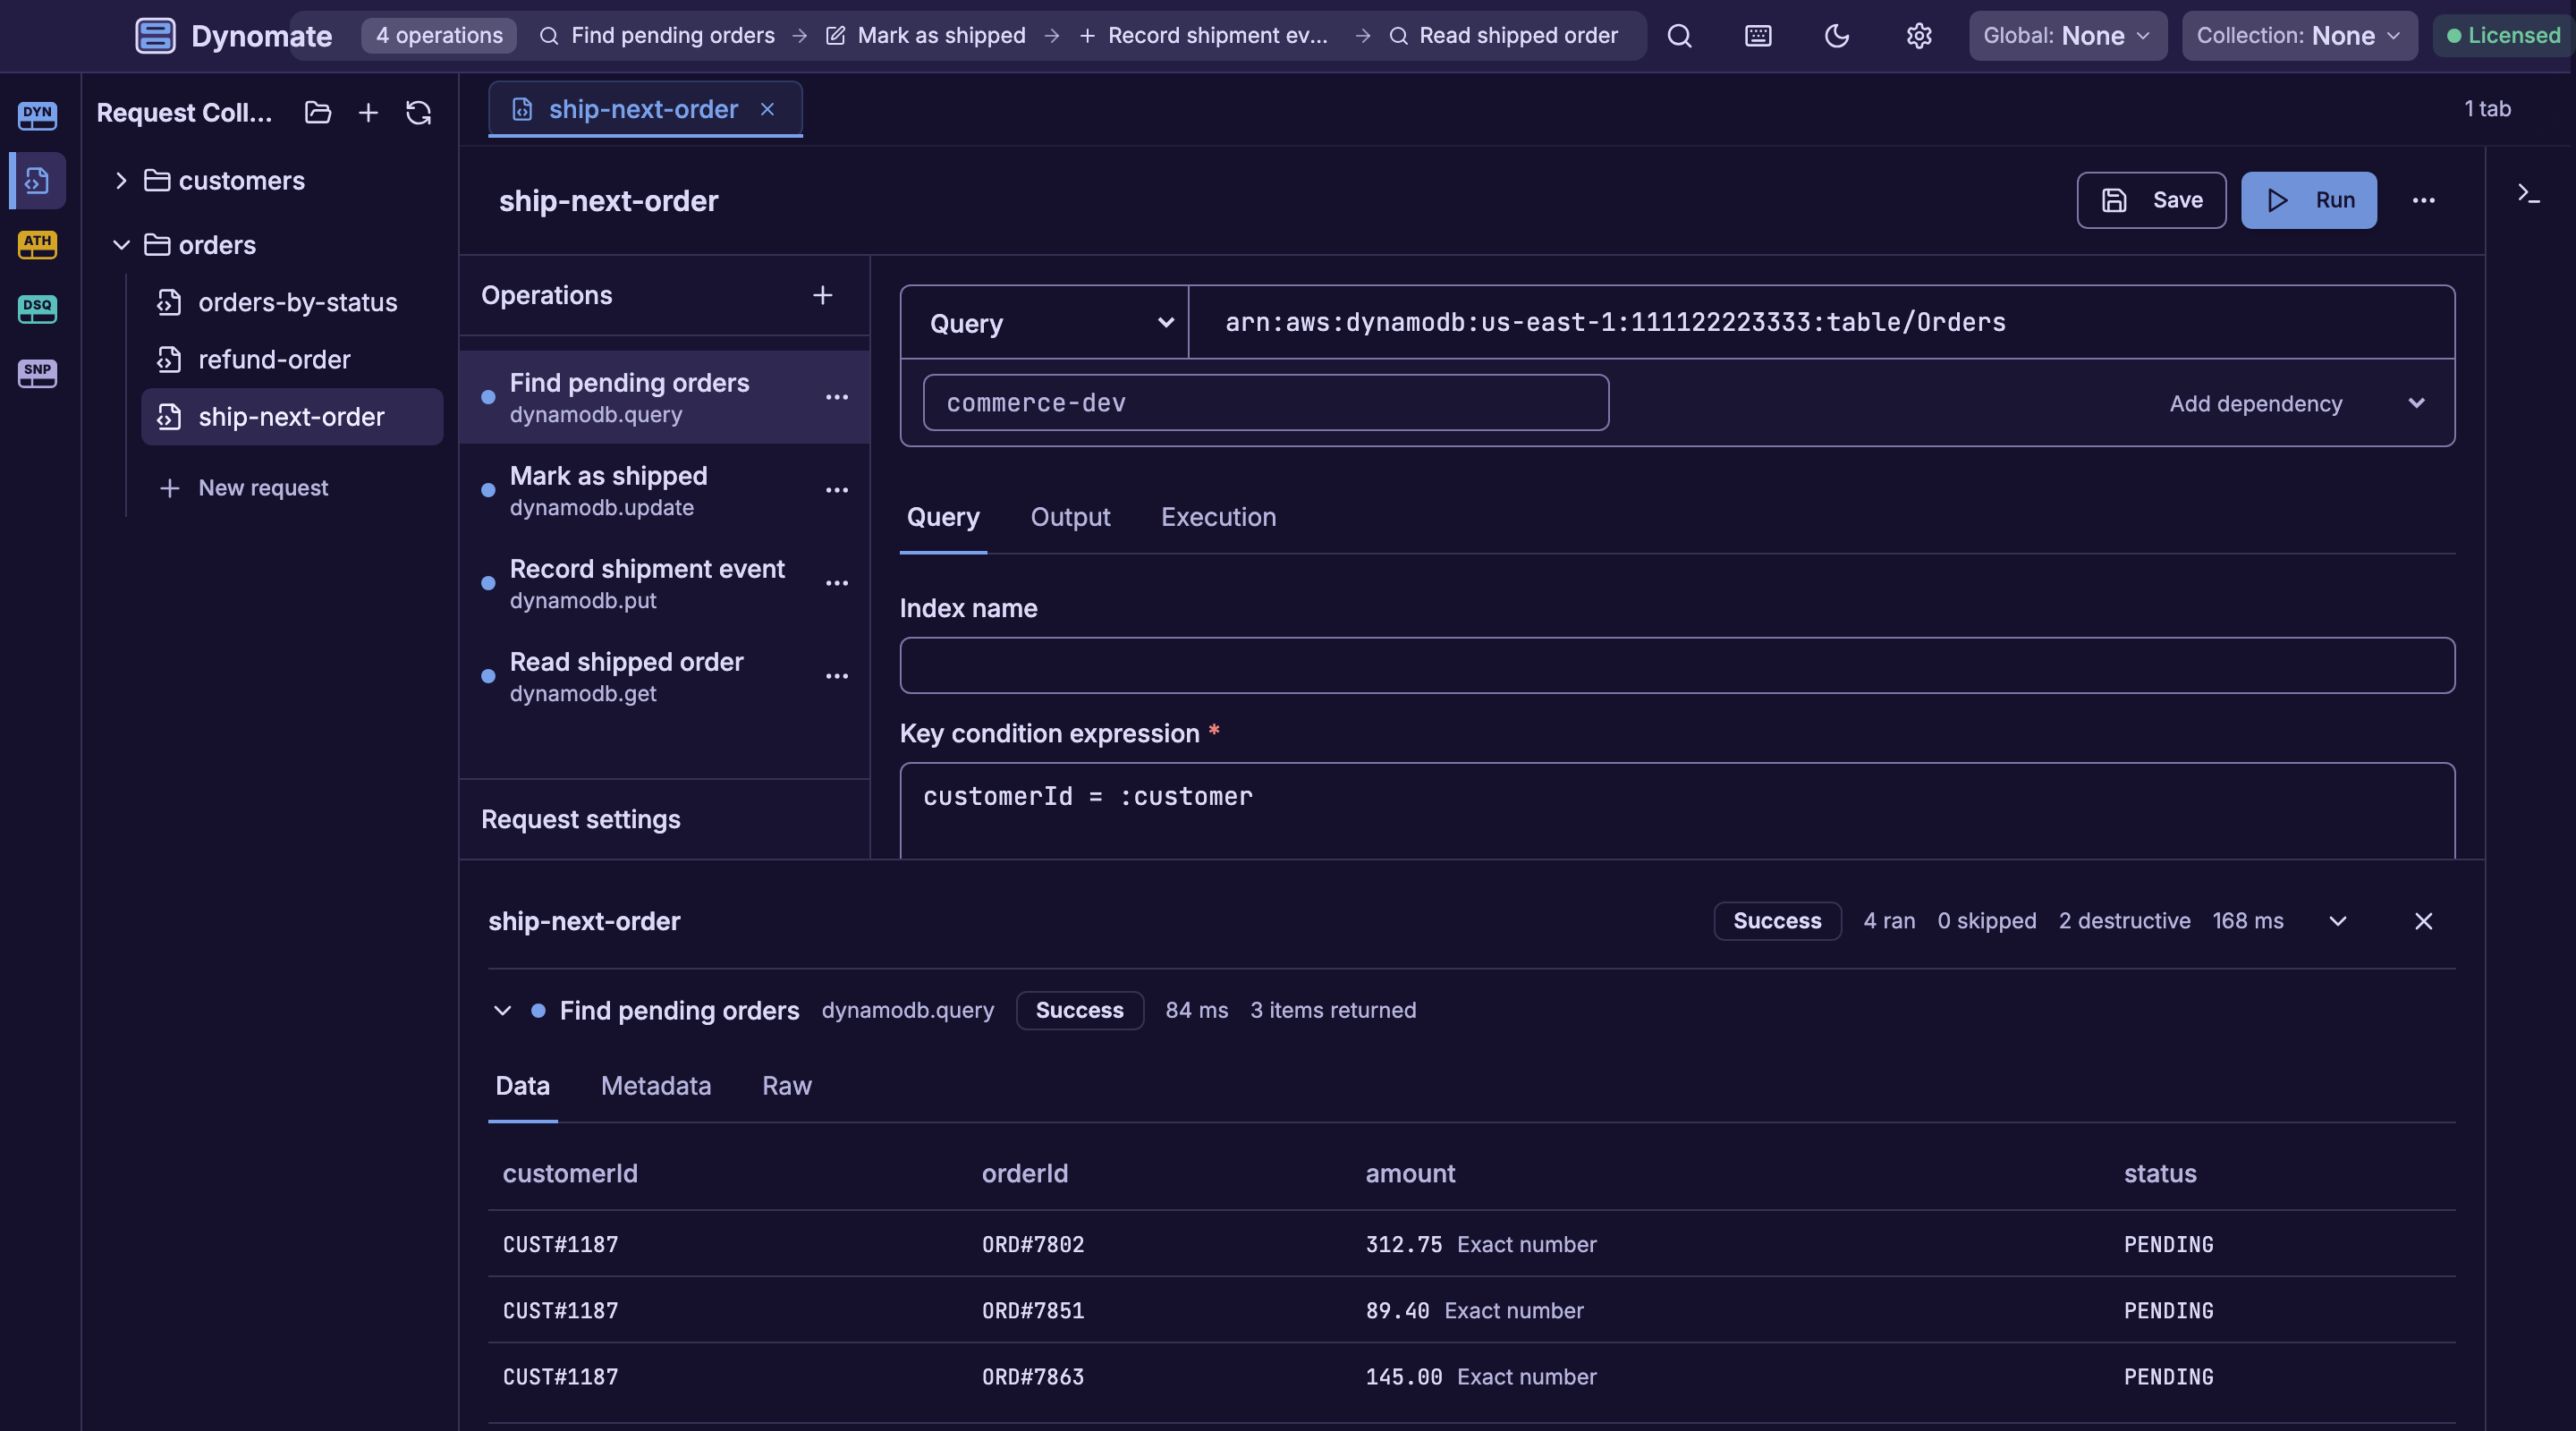Collapse the orders folder
Image resolution: width=2576 pixels, height=1431 pixels.
[120, 245]
